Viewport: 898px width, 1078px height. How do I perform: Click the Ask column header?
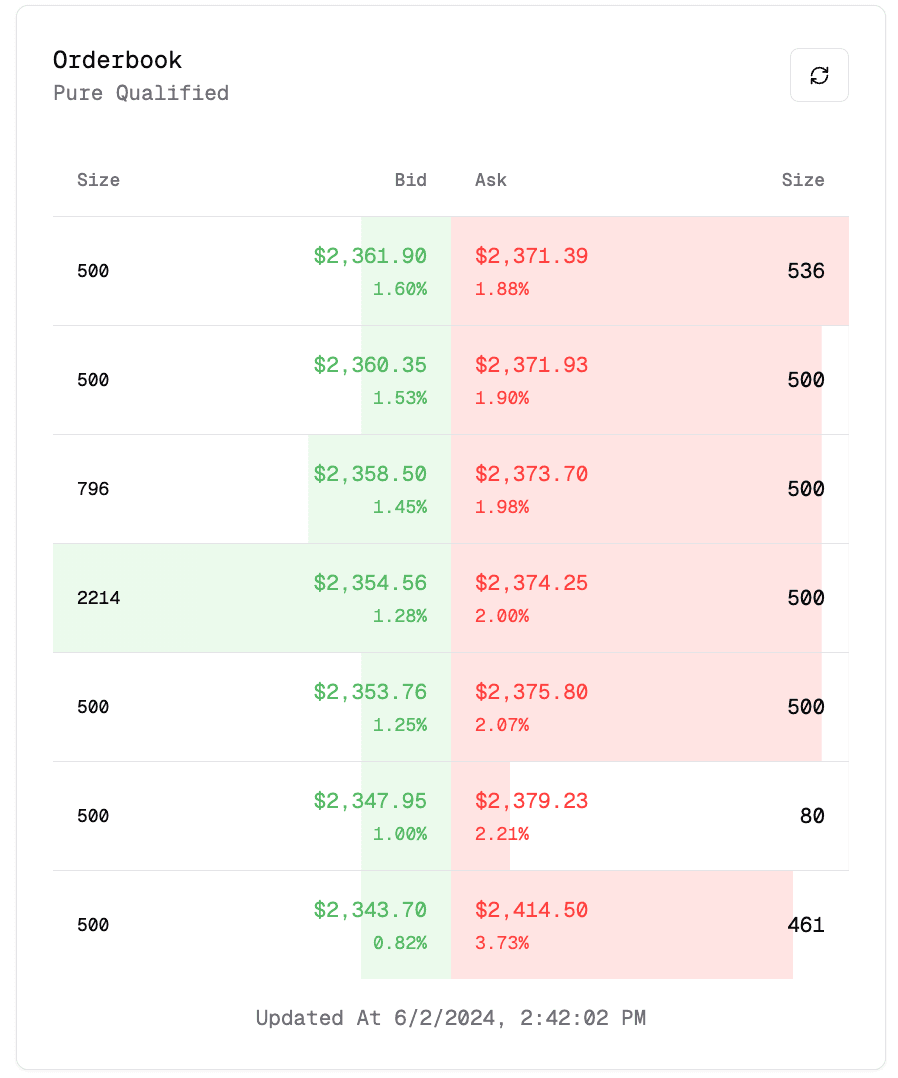pos(491,180)
